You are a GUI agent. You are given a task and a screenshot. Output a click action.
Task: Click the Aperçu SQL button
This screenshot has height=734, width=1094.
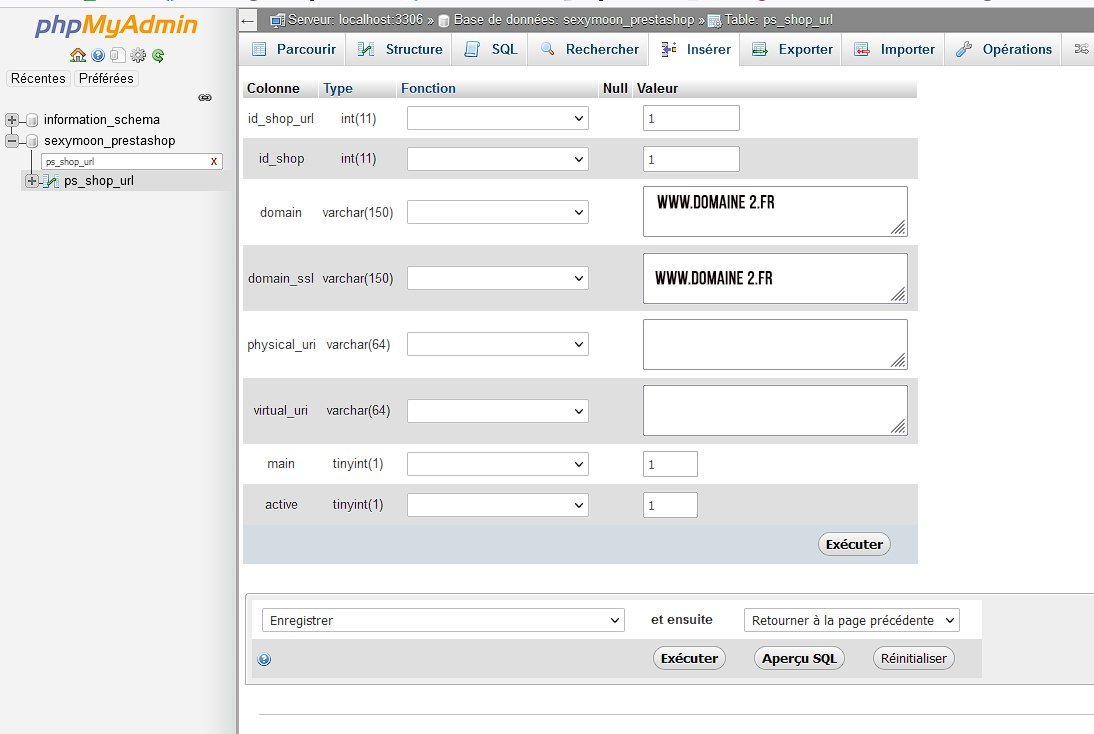point(800,658)
